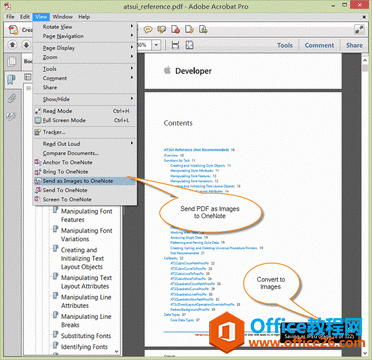Open the Page Thumbnails side panel
The image size is (372, 360).
click(12, 62)
